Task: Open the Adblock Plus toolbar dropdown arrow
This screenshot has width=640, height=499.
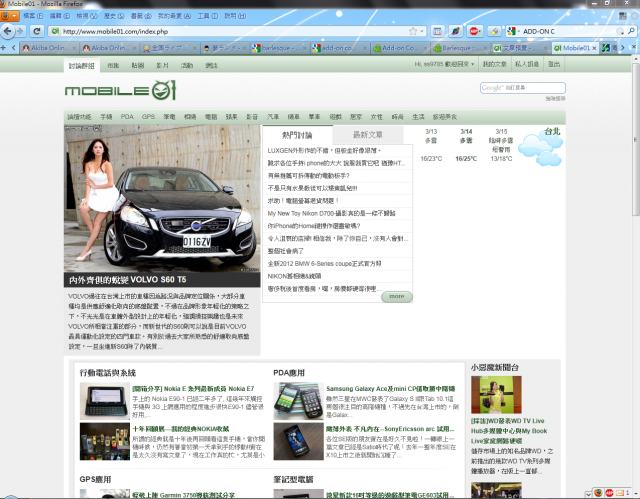Action: [x=481, y=31]
